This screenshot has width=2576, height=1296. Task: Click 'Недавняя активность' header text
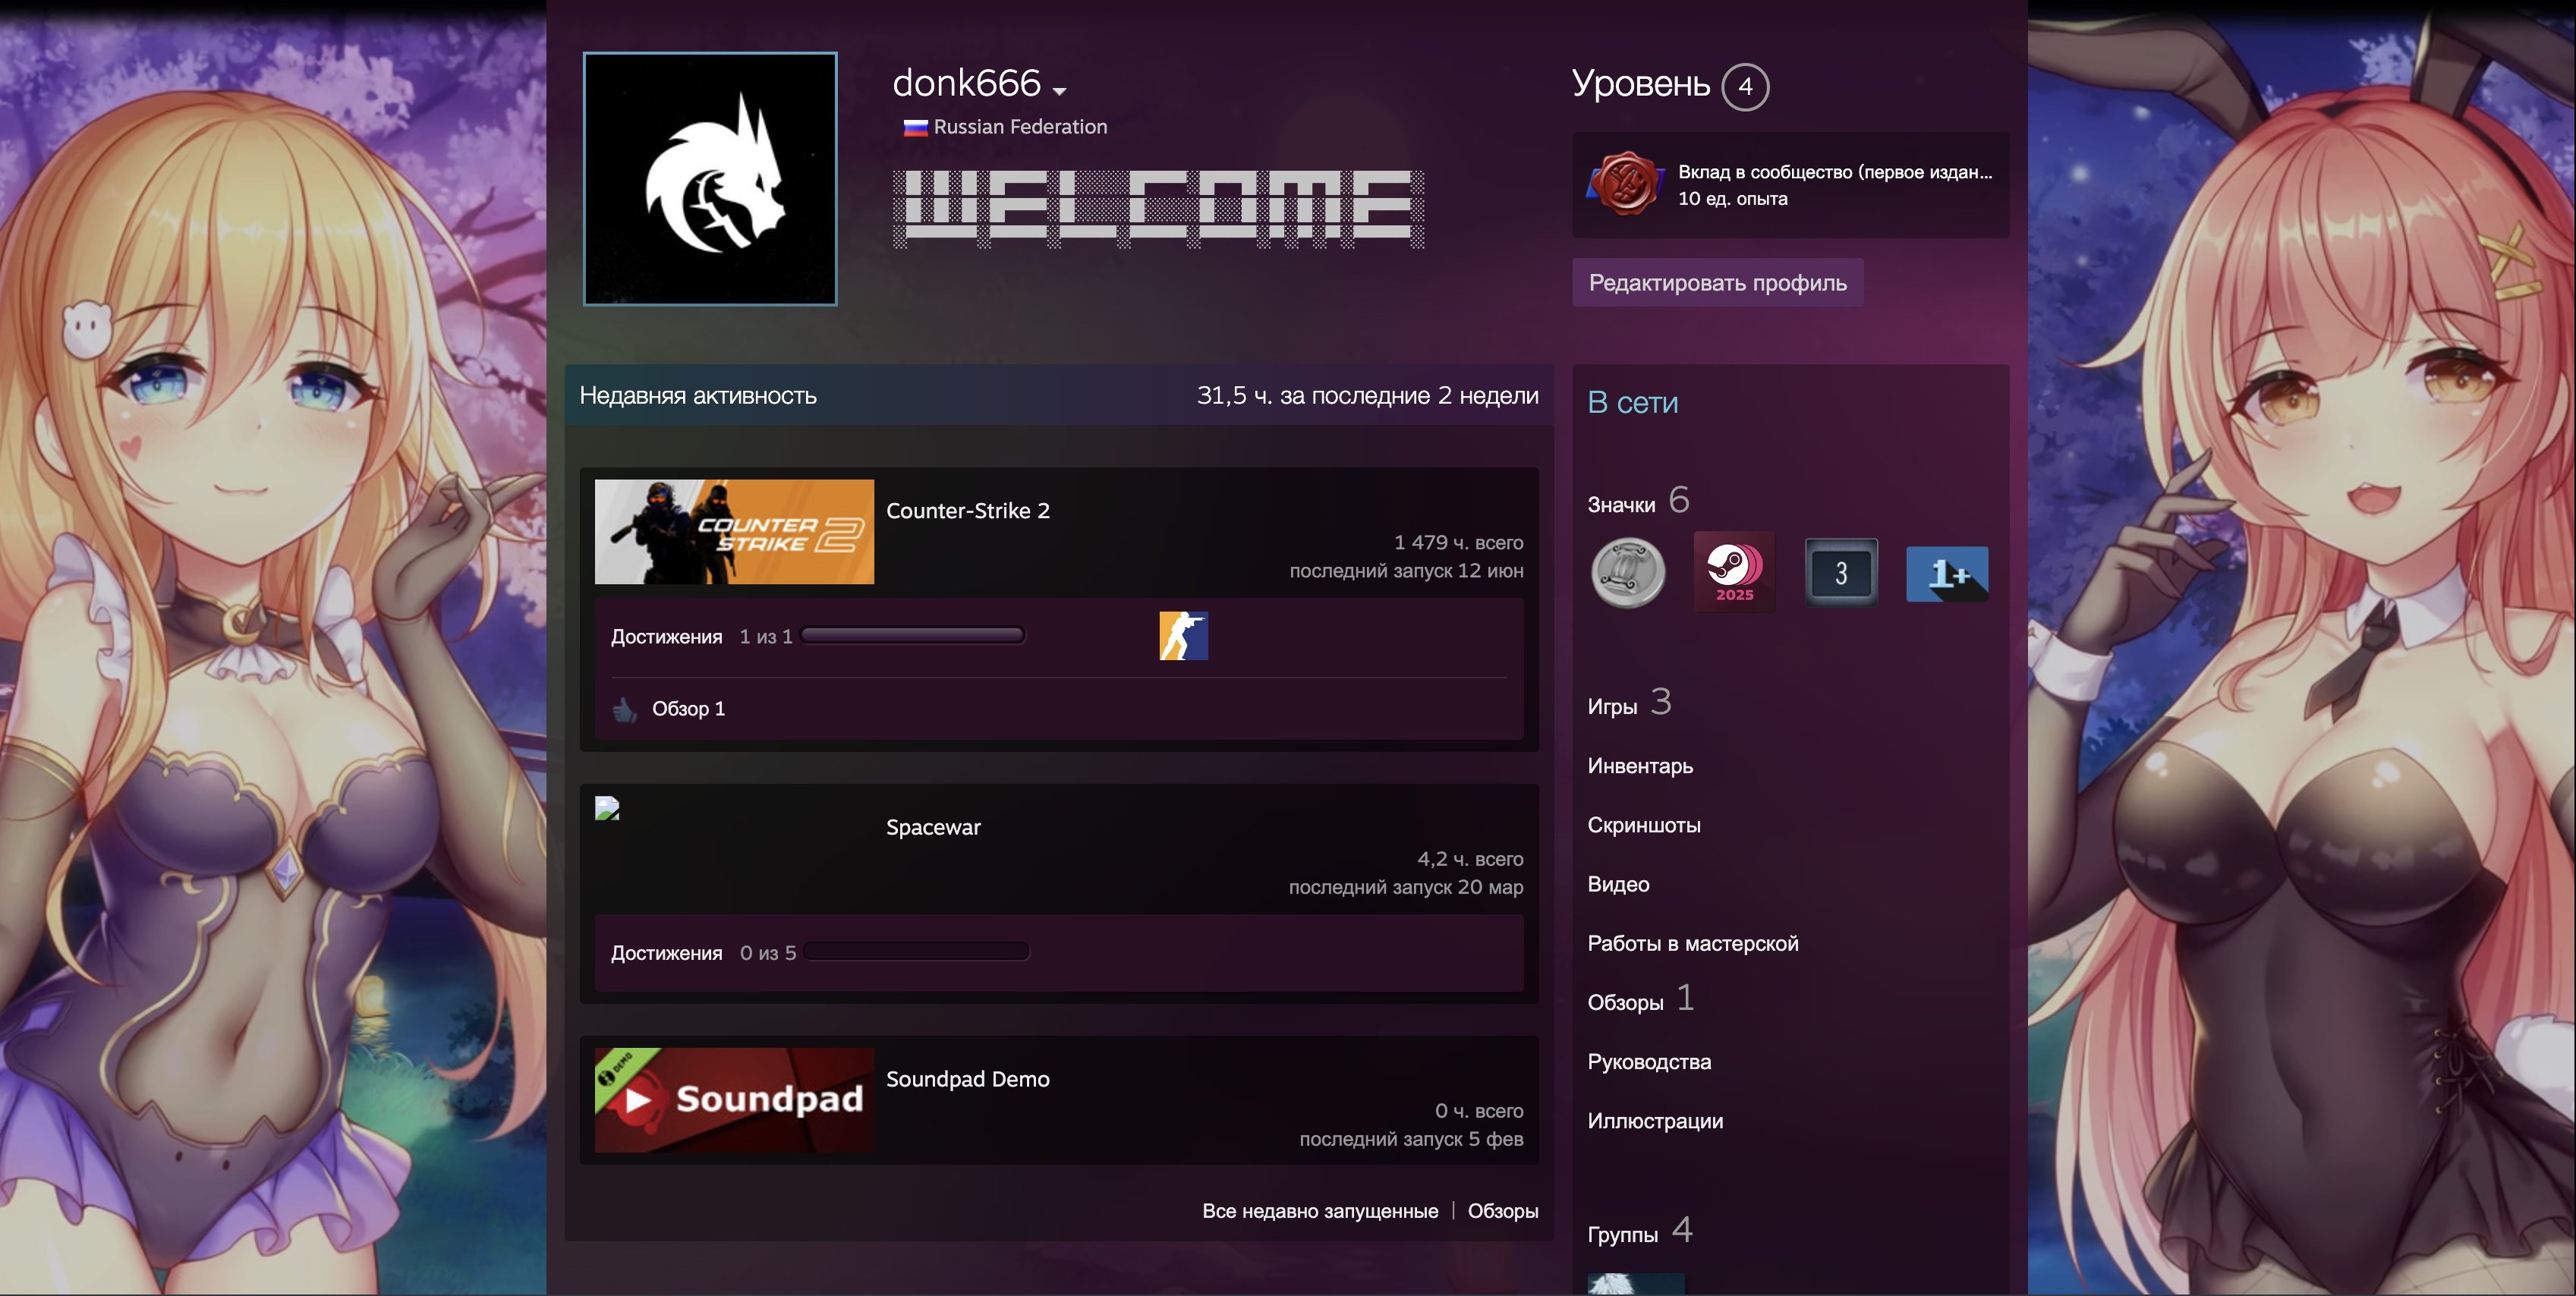(698, 396)
